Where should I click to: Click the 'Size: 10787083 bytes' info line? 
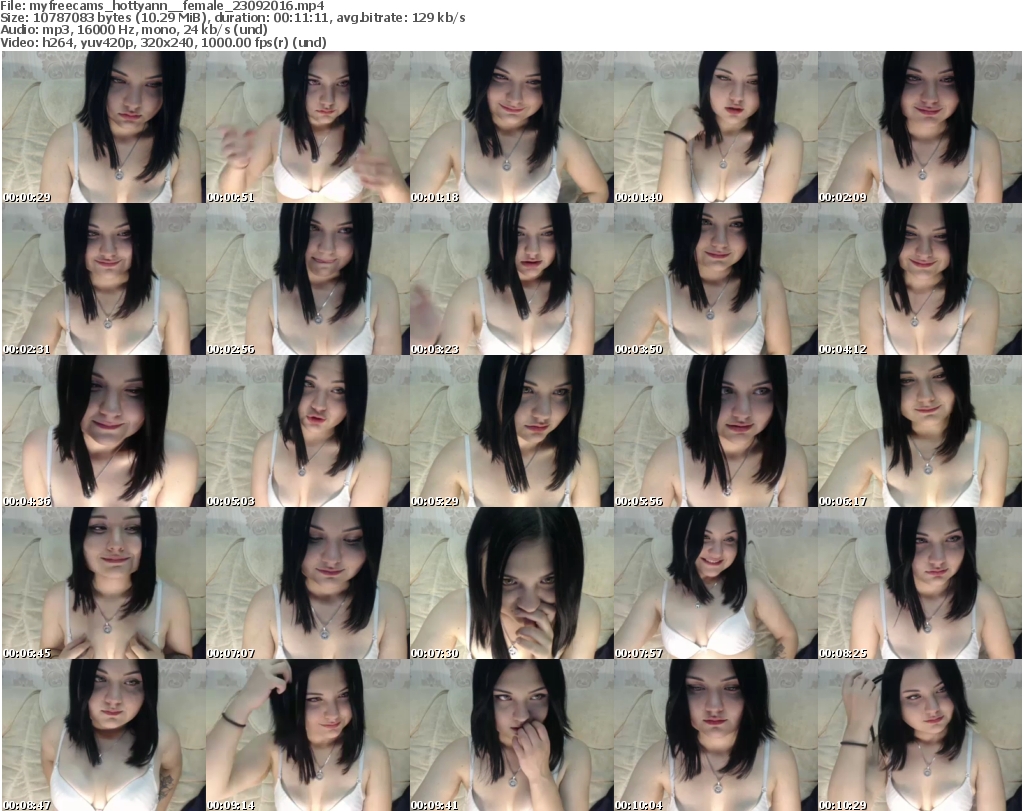point(232,18)
